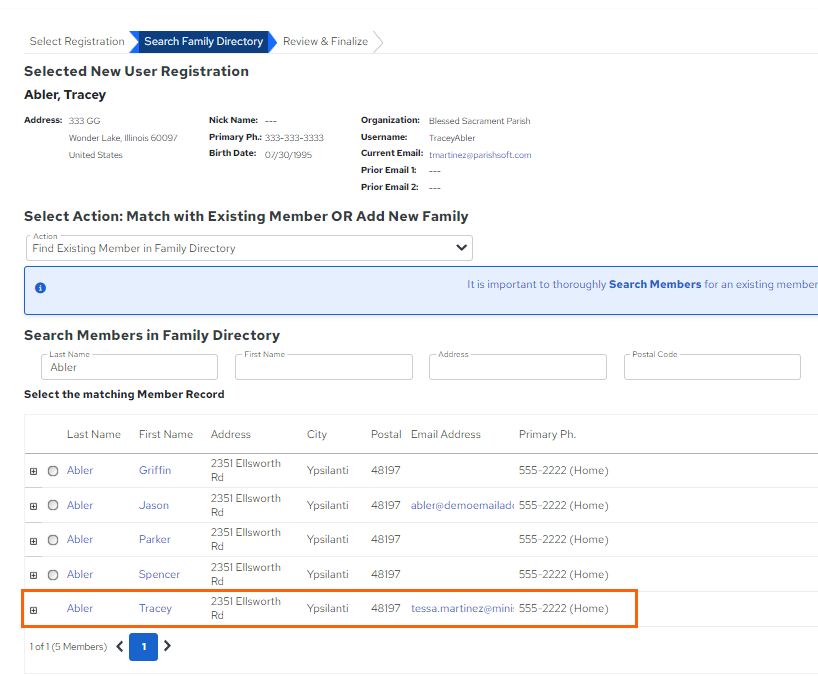
Task: Click the Last Name search field
Action: [129, 367]
